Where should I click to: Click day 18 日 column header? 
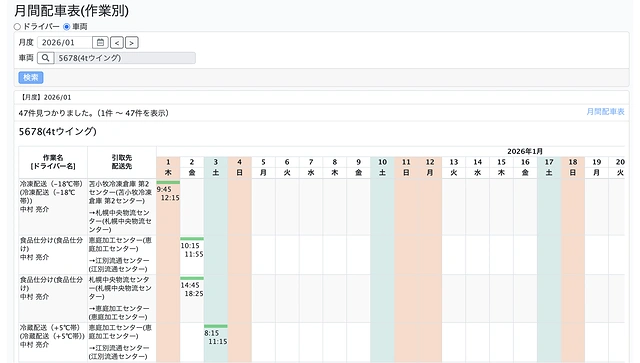point(573,167)
